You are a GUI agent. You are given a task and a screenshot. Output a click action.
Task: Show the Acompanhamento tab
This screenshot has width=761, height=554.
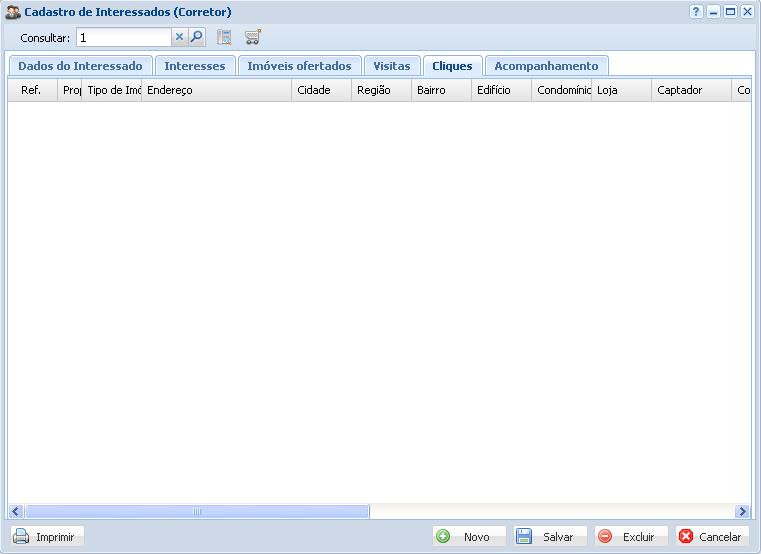(546, 66)
